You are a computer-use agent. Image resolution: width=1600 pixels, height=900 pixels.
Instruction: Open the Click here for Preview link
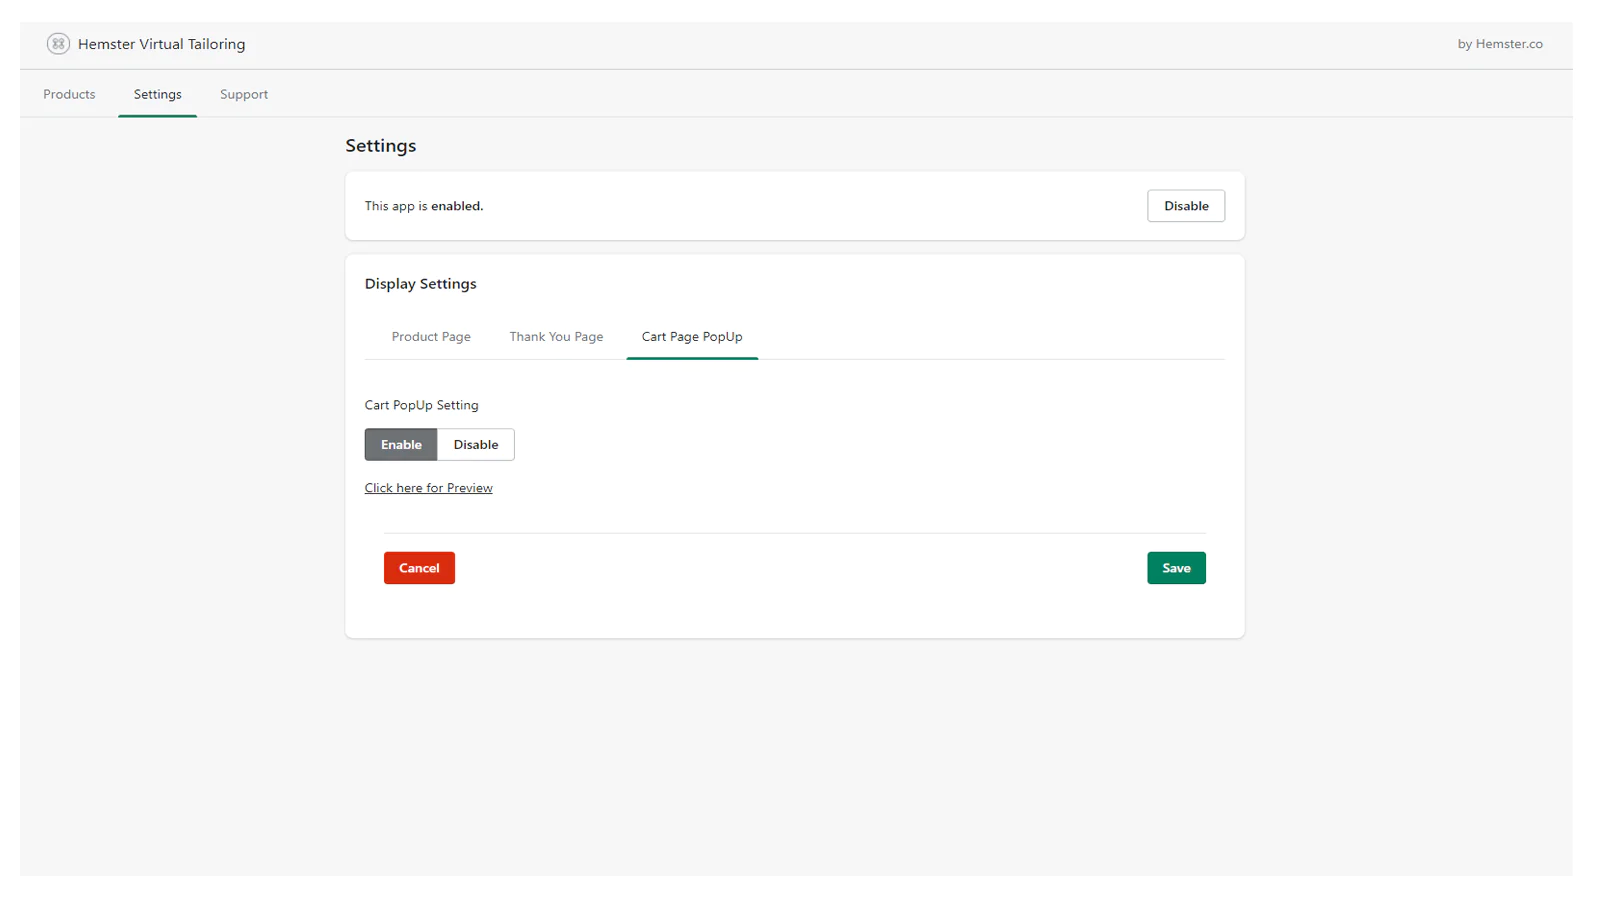[428, 488]
